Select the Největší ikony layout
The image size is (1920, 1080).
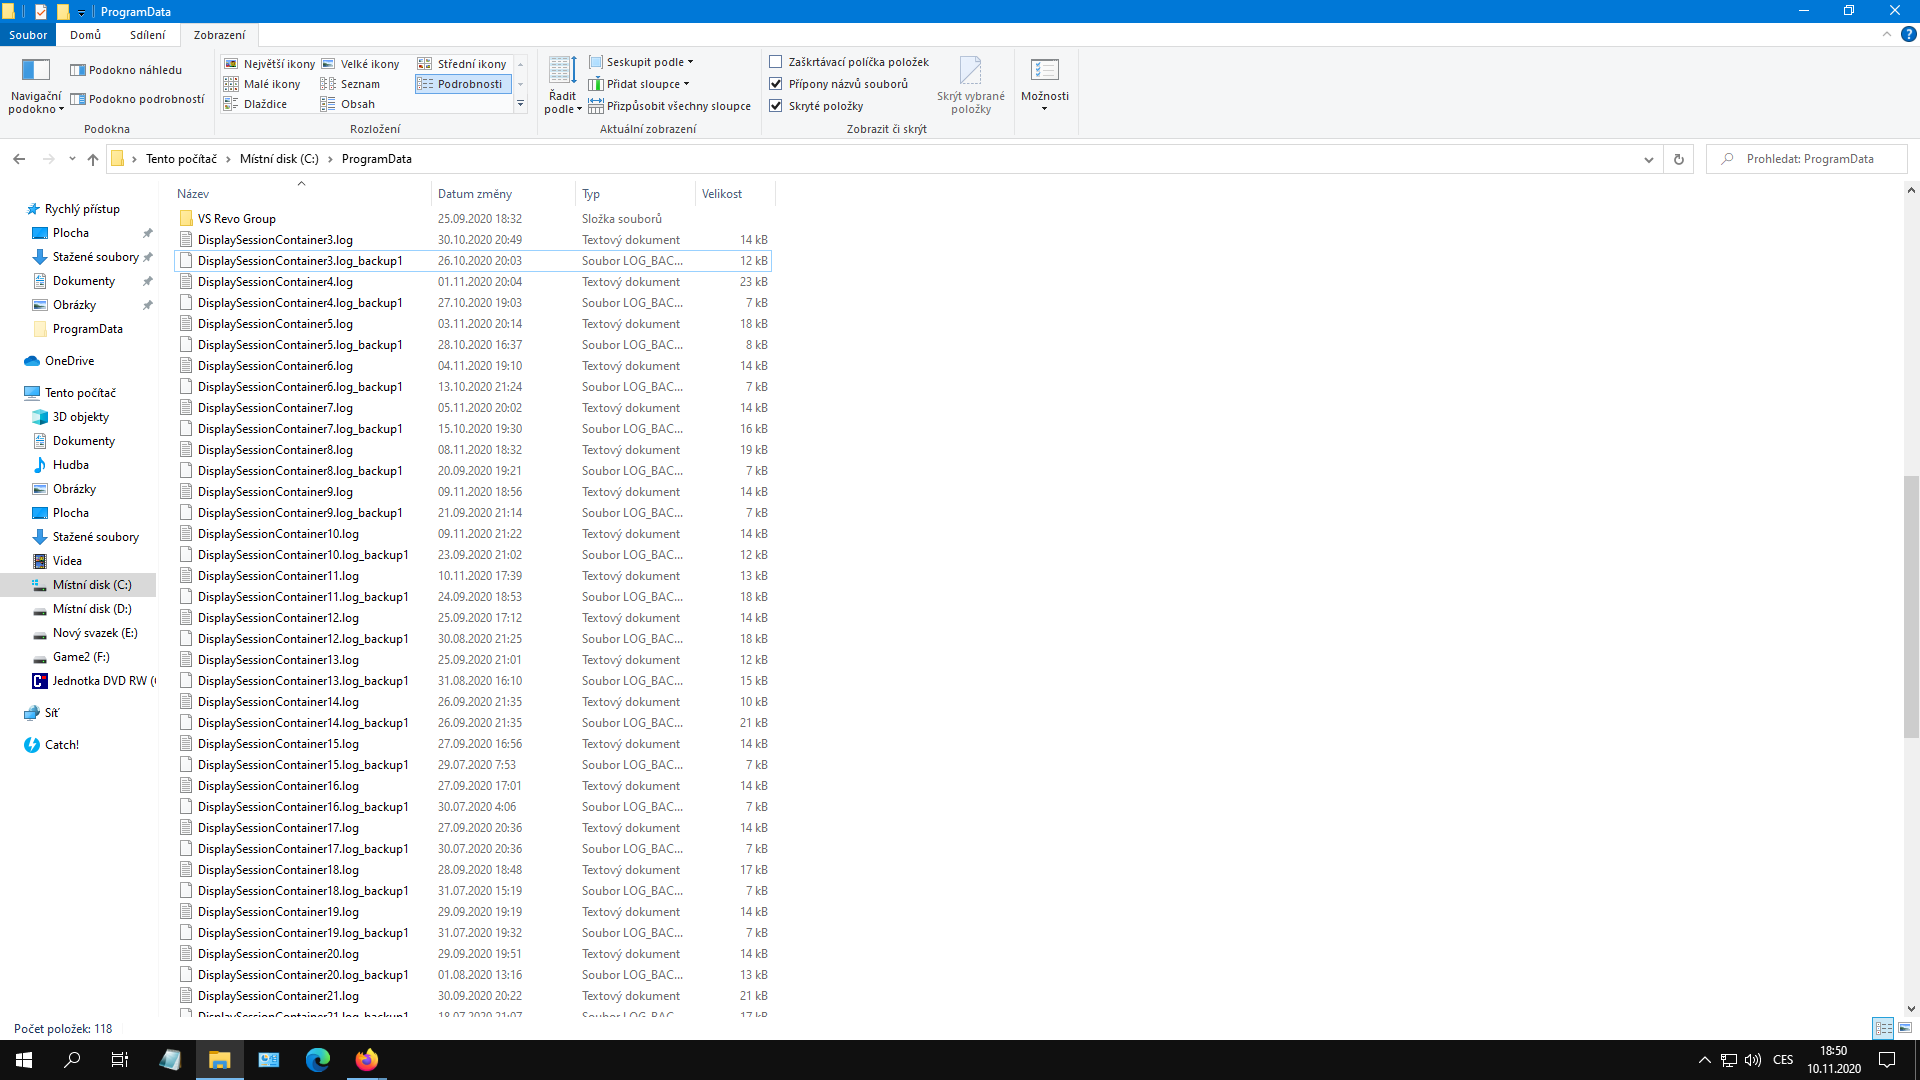click(269, 64)
